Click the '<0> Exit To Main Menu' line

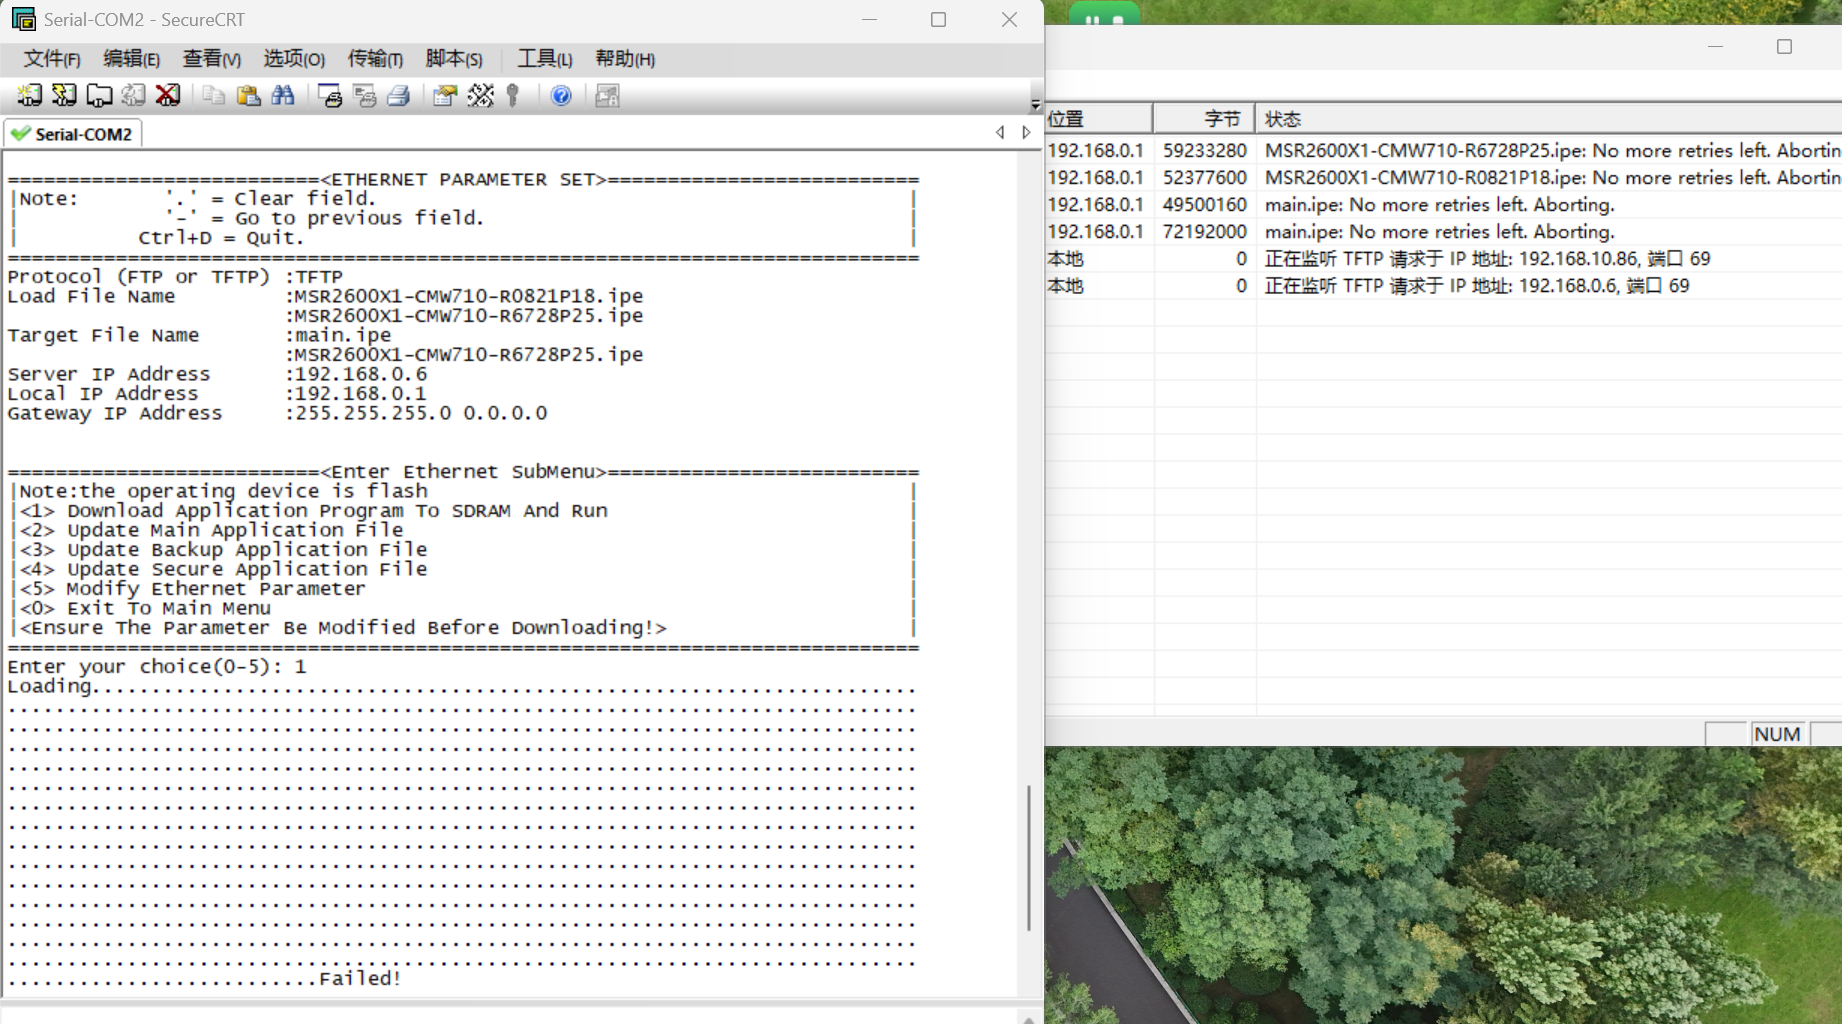[x=145, y=608]
